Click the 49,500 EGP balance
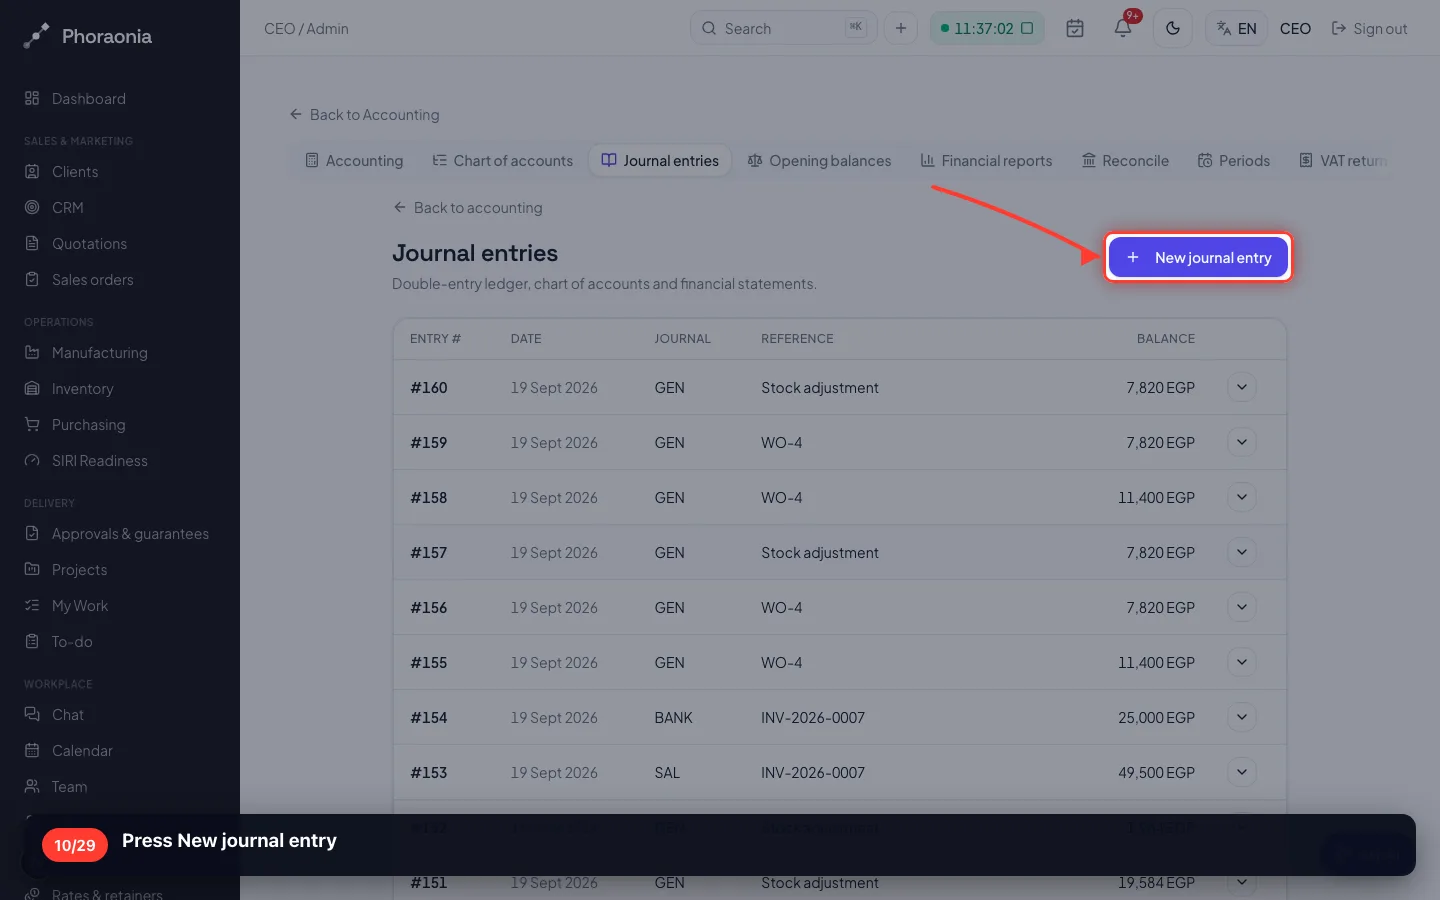The height and width of the screenshot is (900, 1440). coord(1156,772)
